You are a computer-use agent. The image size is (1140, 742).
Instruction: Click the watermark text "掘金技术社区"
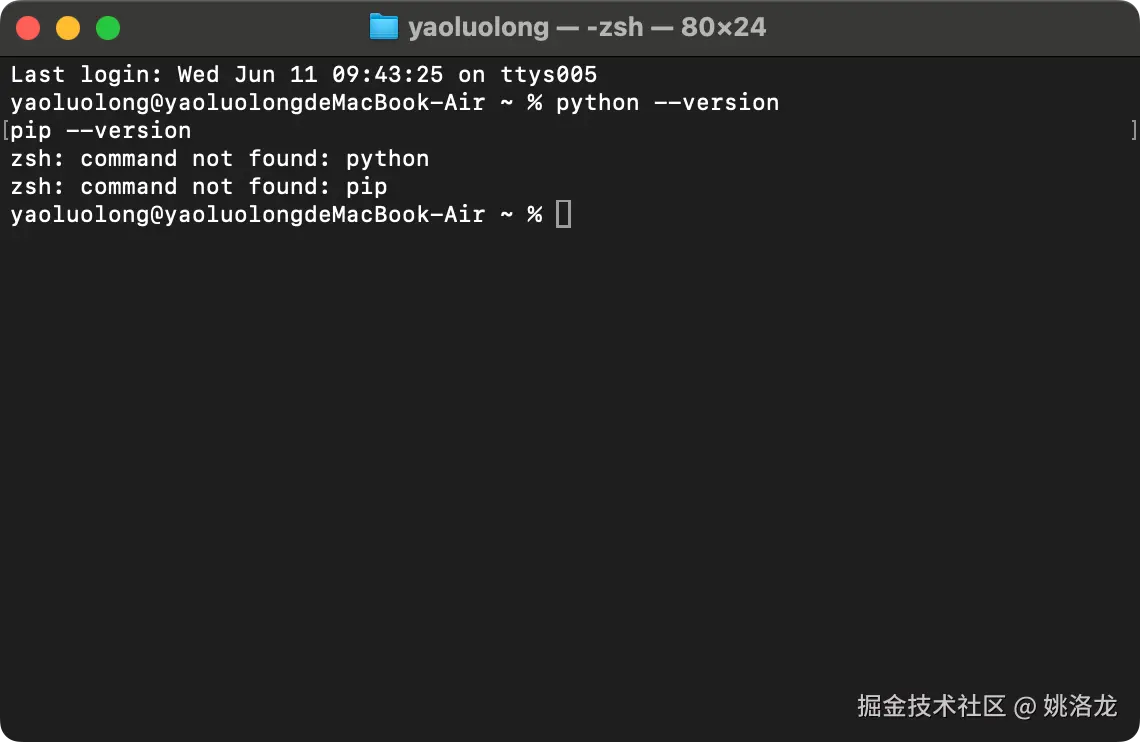pos(931,706)
